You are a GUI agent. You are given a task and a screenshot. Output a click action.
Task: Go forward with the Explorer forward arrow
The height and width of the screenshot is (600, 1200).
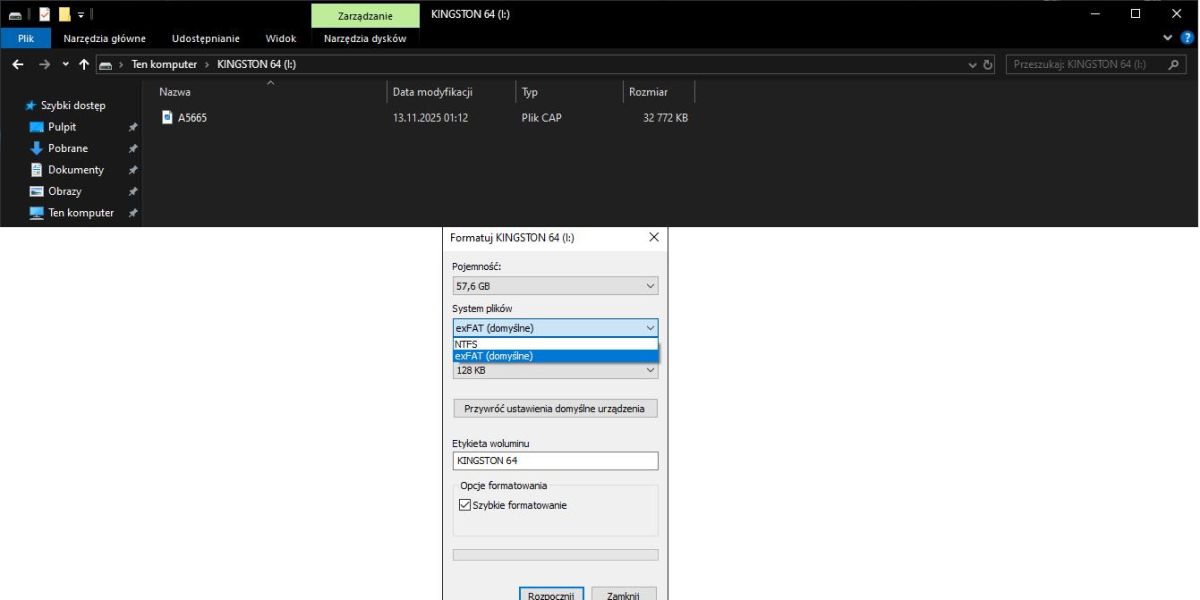[44, 64]
